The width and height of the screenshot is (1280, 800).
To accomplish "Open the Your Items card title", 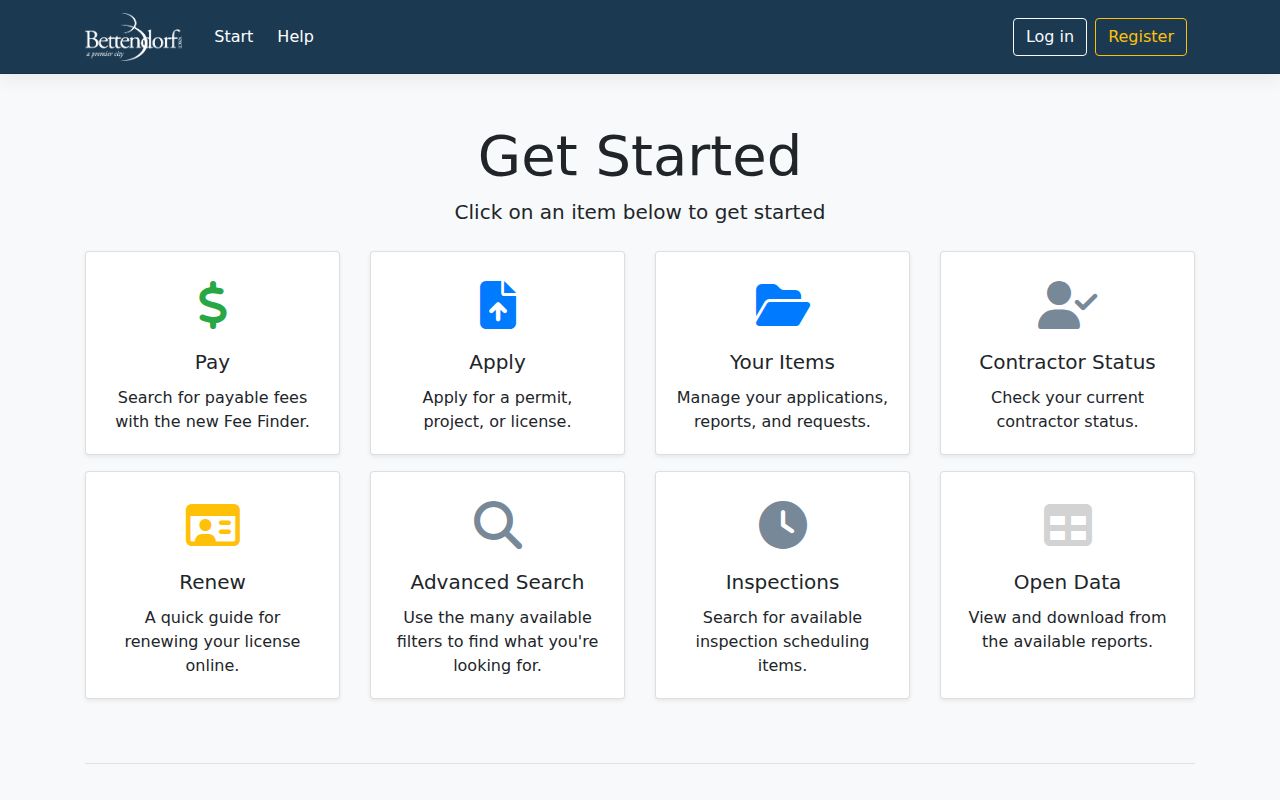I will (782, 362).
